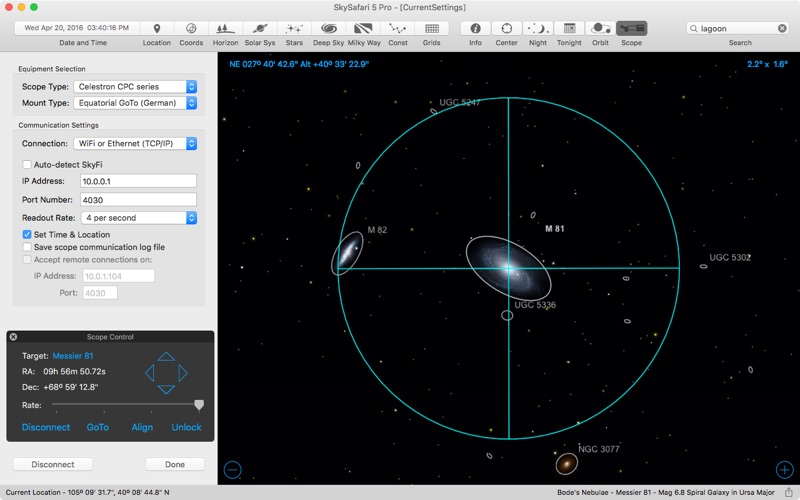The height and width of the screenshot is (500, 800).
Task: Open the Readout Rate dropdown
Action: (139, 218)
